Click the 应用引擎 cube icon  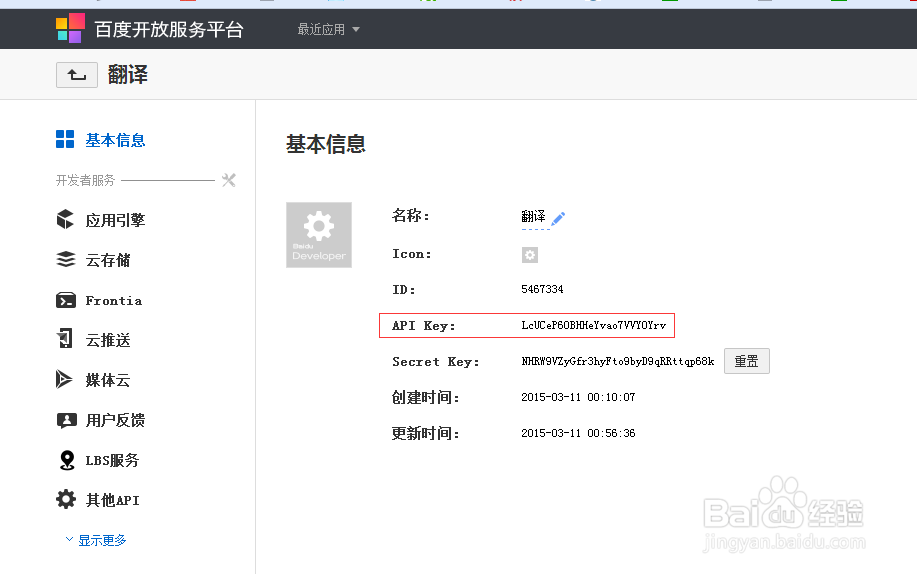pos(66,219)
